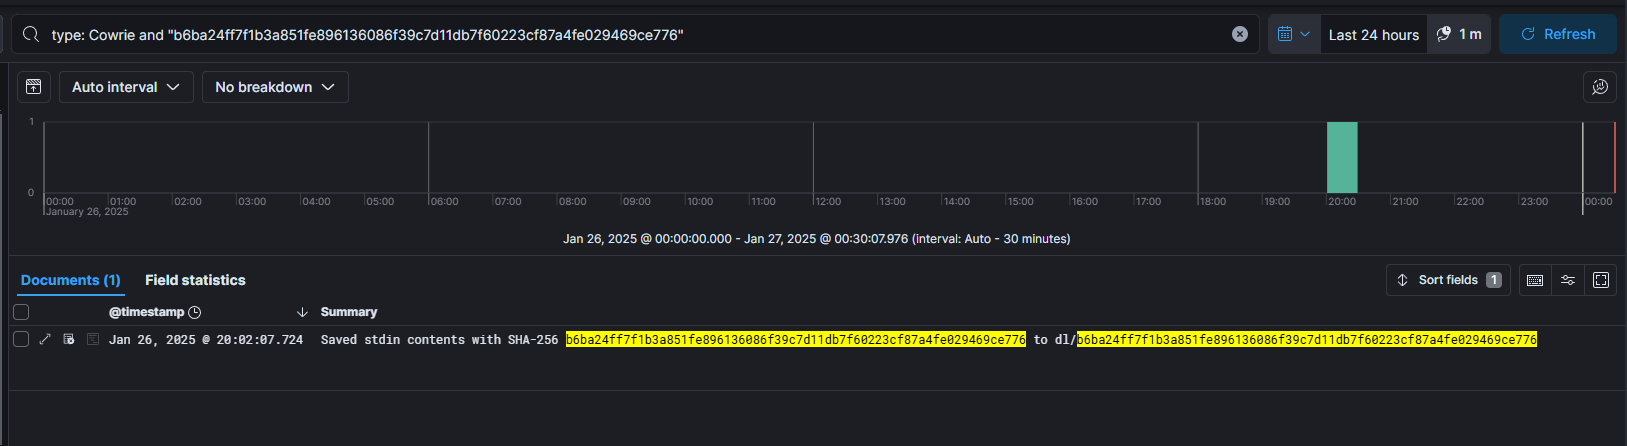Image resolution: width=1627 pixels, height=446 pixels.
Task: Expand the No breakdown dropdown
Action: tap(275, 87)
